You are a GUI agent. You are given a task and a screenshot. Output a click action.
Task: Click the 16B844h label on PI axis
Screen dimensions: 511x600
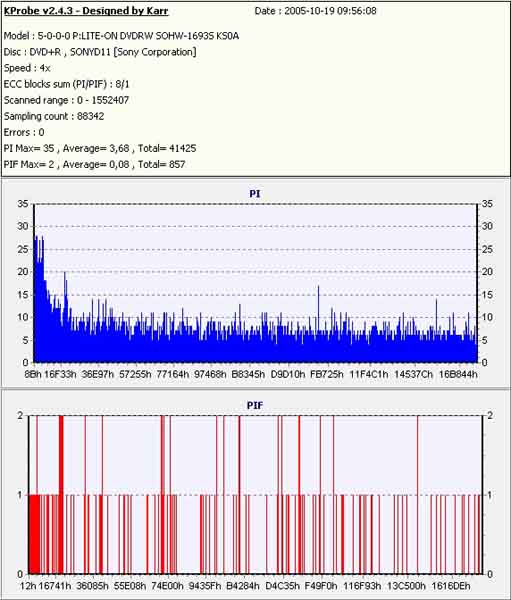tap(458, 374)
